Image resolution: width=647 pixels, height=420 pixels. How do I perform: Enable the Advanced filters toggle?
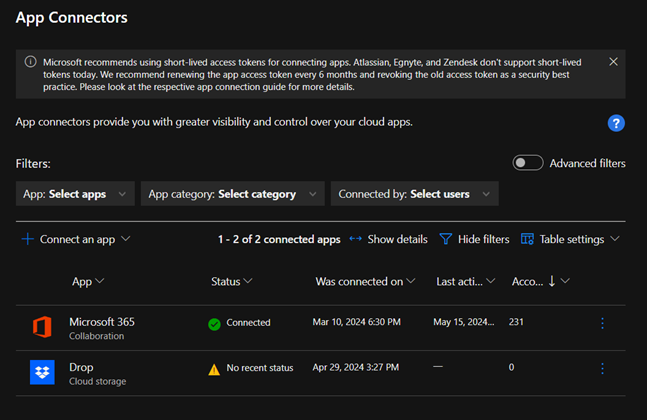(528, 163)
